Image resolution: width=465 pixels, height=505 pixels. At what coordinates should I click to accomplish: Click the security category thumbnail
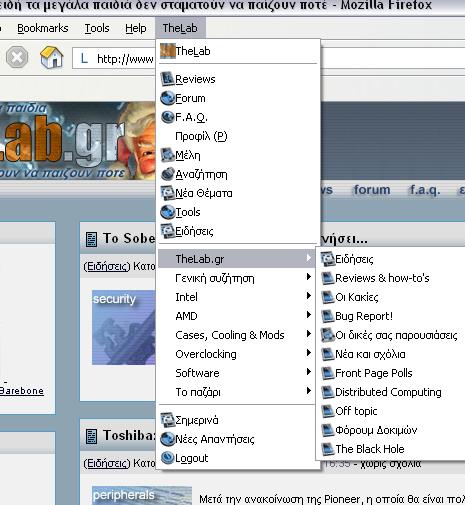click(124, 327)
